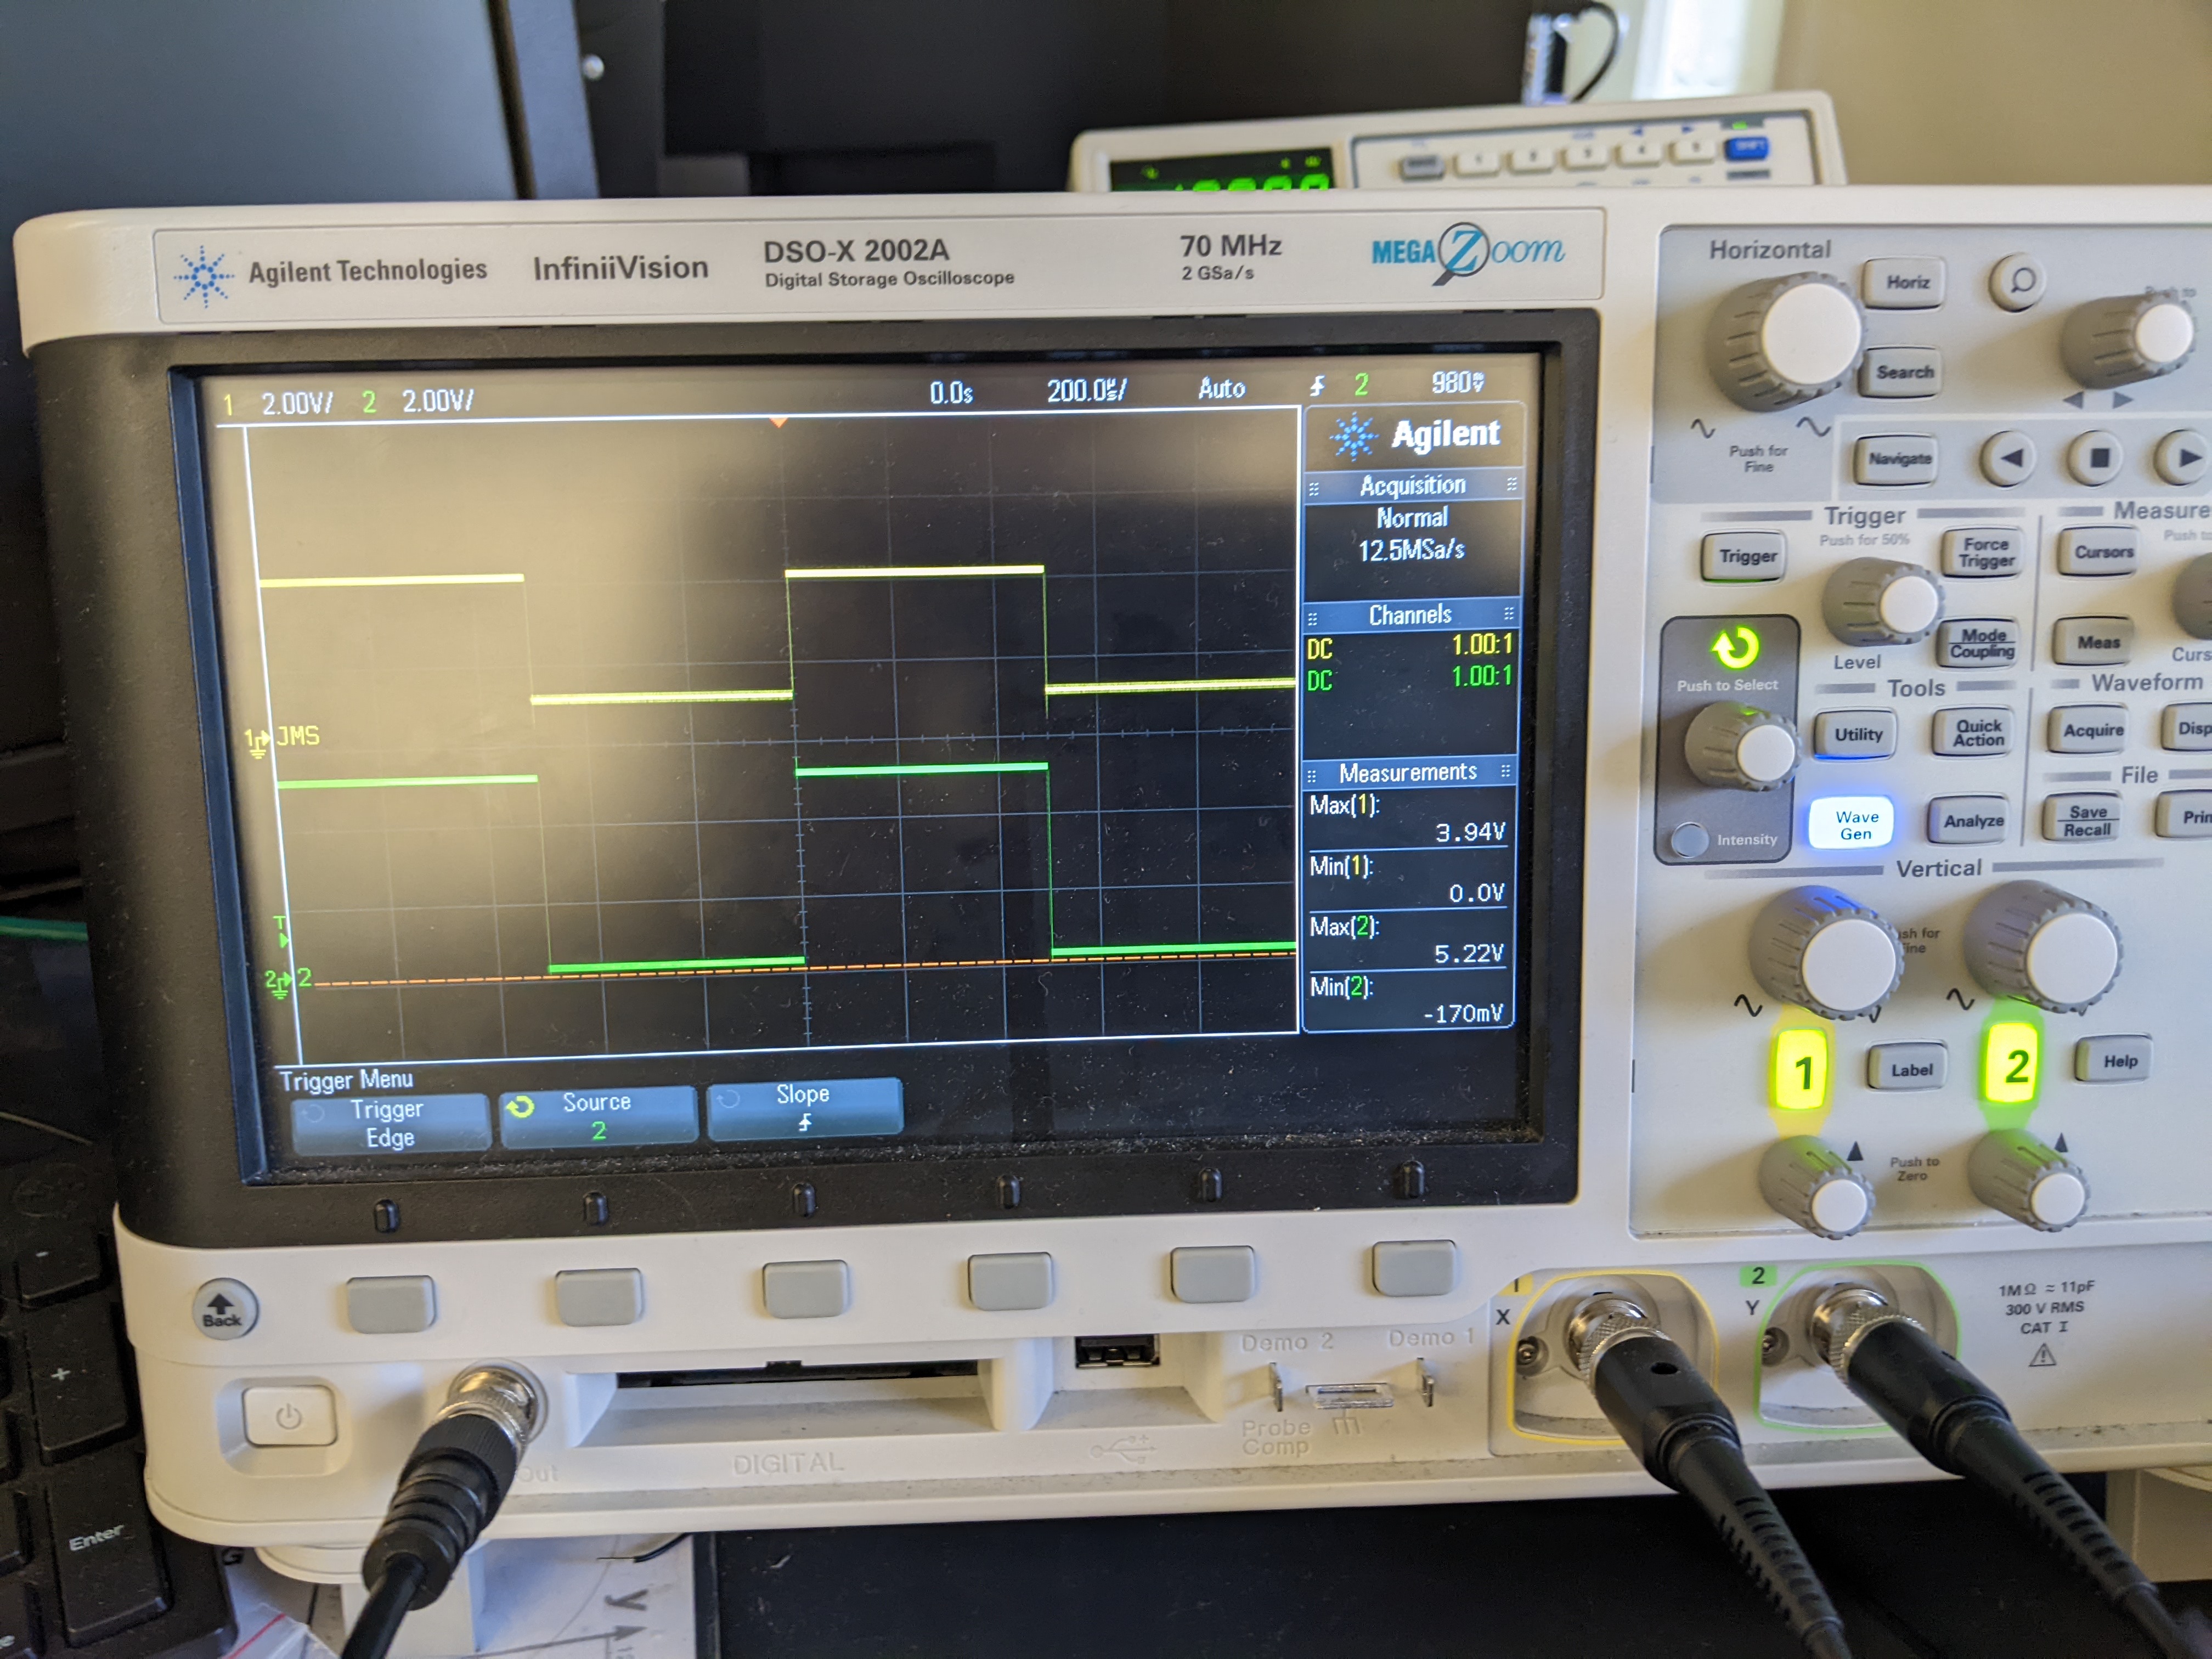Select the Slope softkey menu item
This screenshot has width=2212, height=1659.
(x=804, y=1108)
